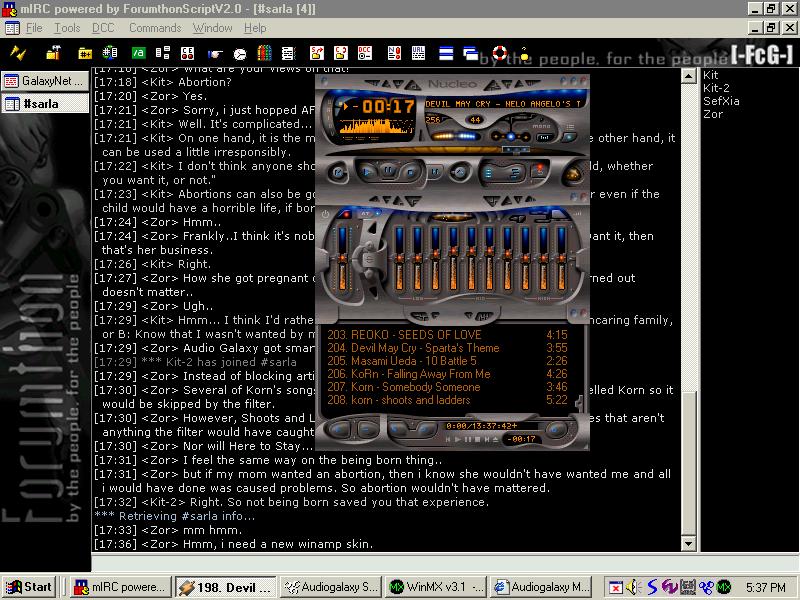
Task: Click the tiny play button in playlist footer
Action: (x=457, y=439)
